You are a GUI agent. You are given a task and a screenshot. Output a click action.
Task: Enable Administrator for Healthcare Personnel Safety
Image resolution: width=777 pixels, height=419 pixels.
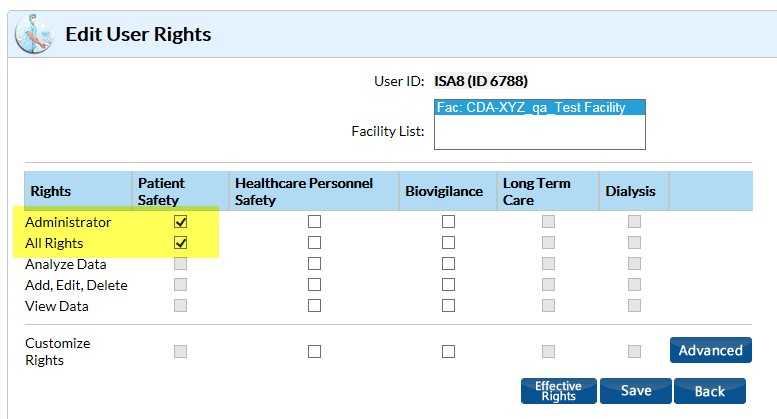315,222
